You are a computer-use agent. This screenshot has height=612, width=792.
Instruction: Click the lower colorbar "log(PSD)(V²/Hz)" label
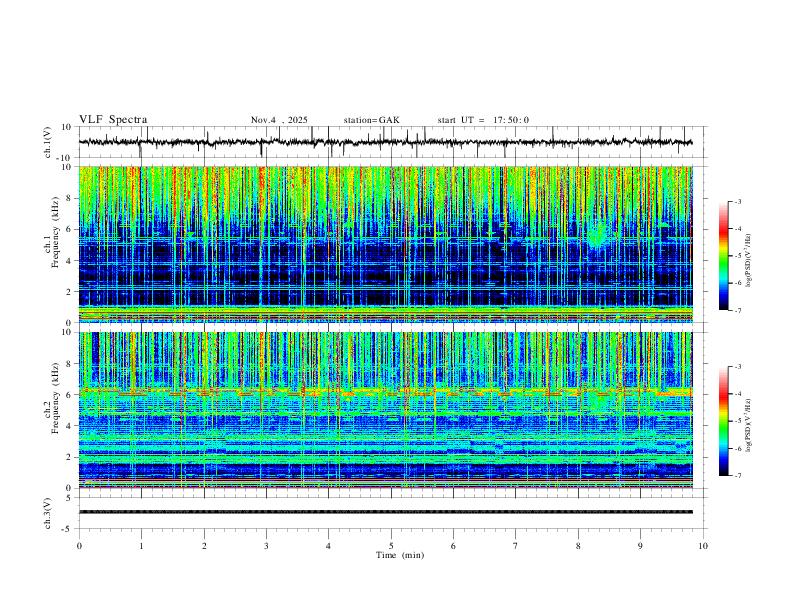749,425
